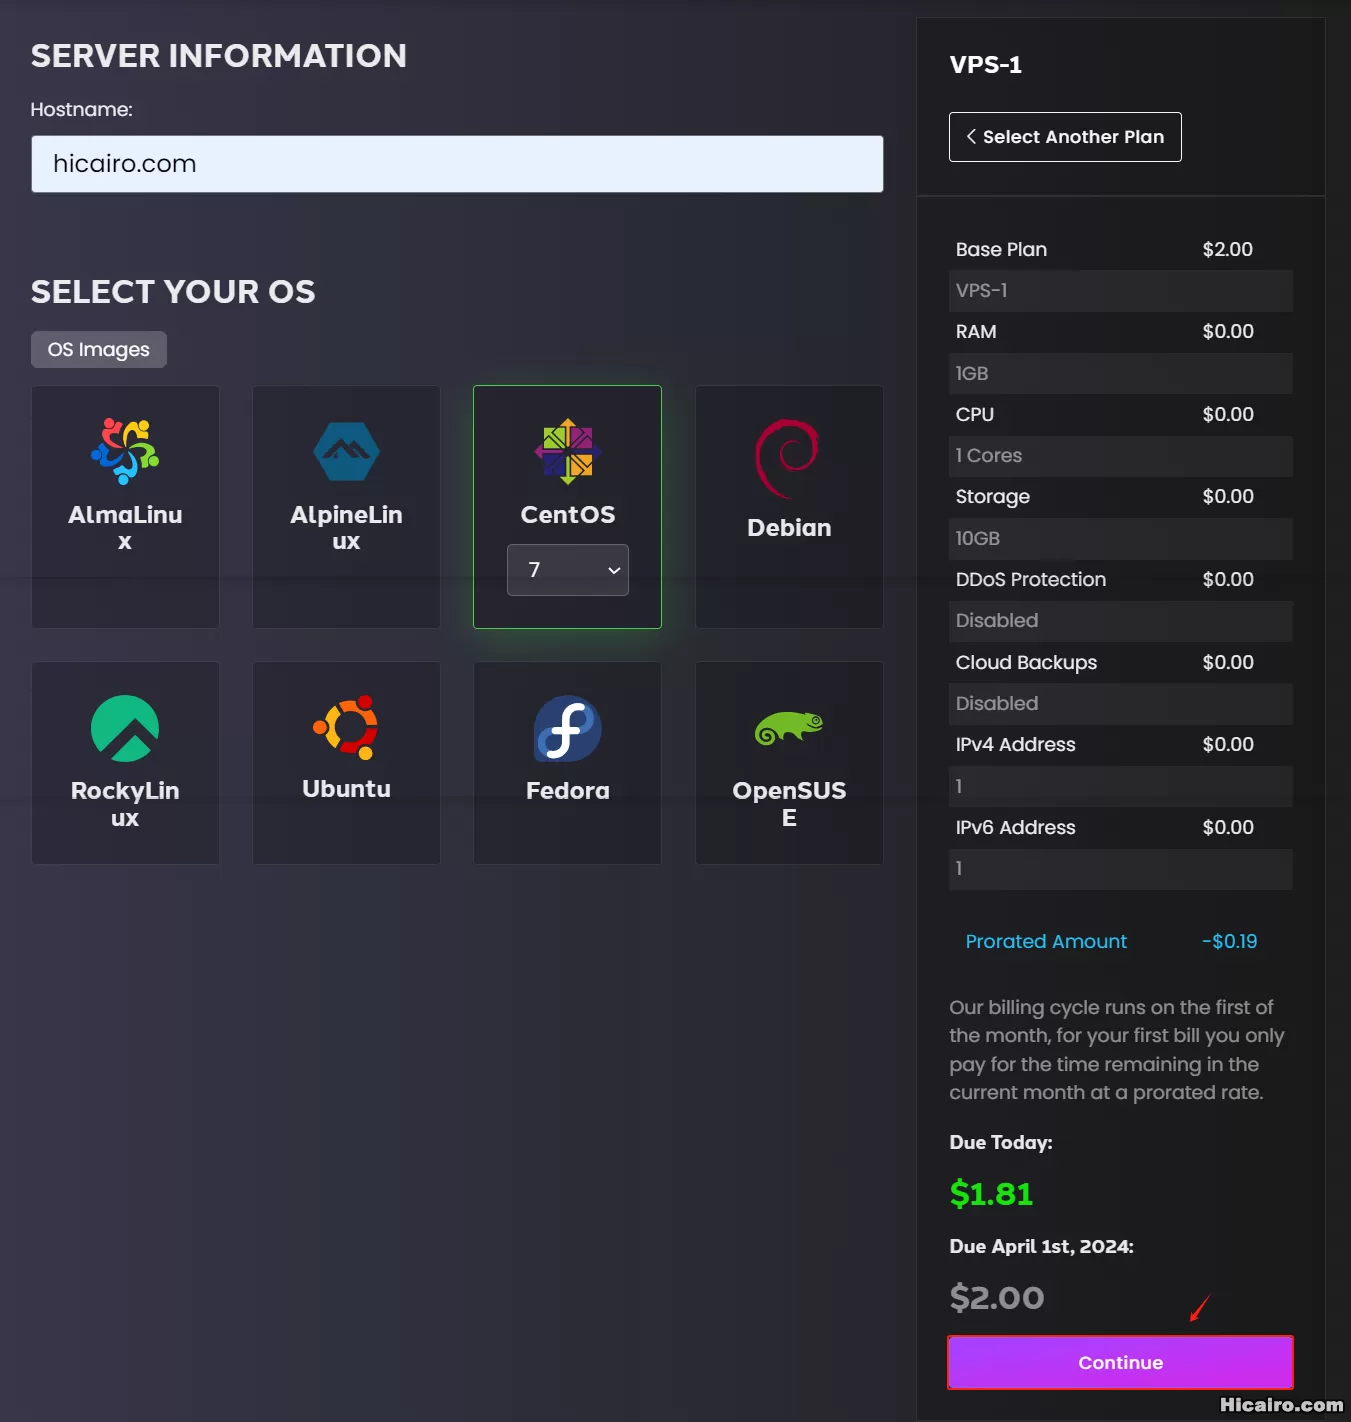The image size is (1351, 1422).
Task: Click the Storage label
Action: [x=992, y=497]
